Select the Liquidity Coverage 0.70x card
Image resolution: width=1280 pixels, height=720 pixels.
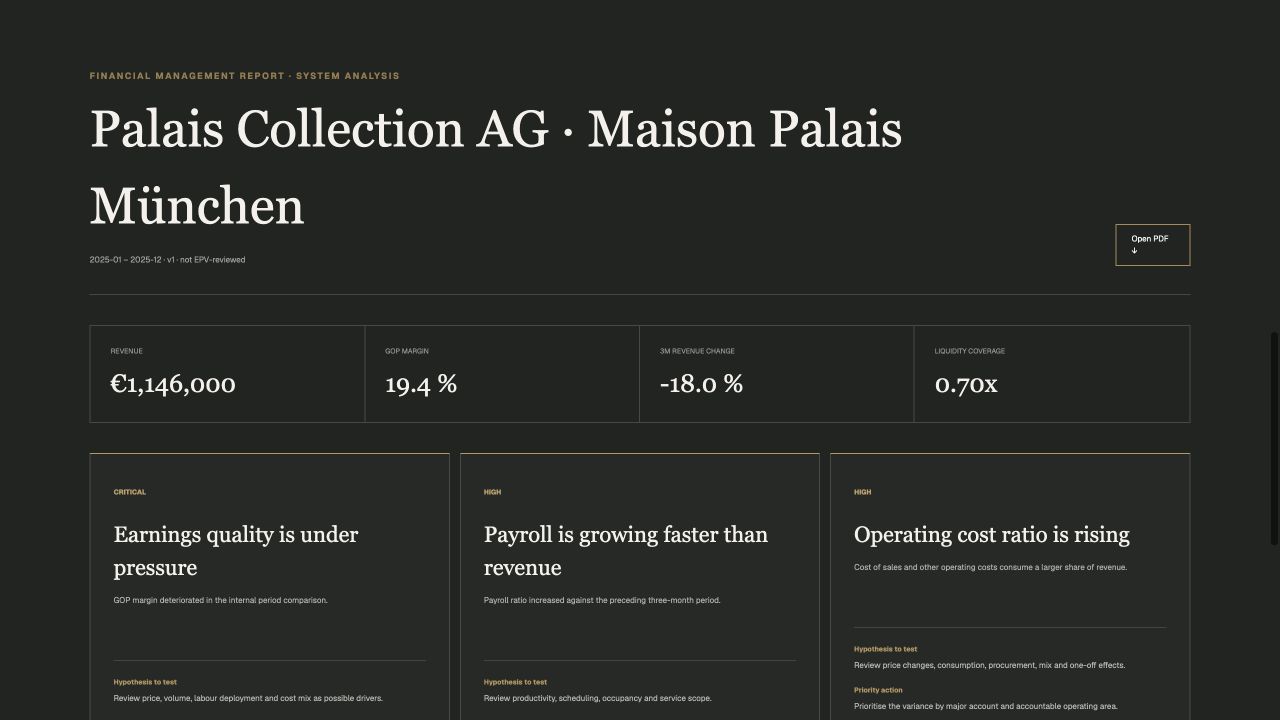click(x=1052, y=374)
